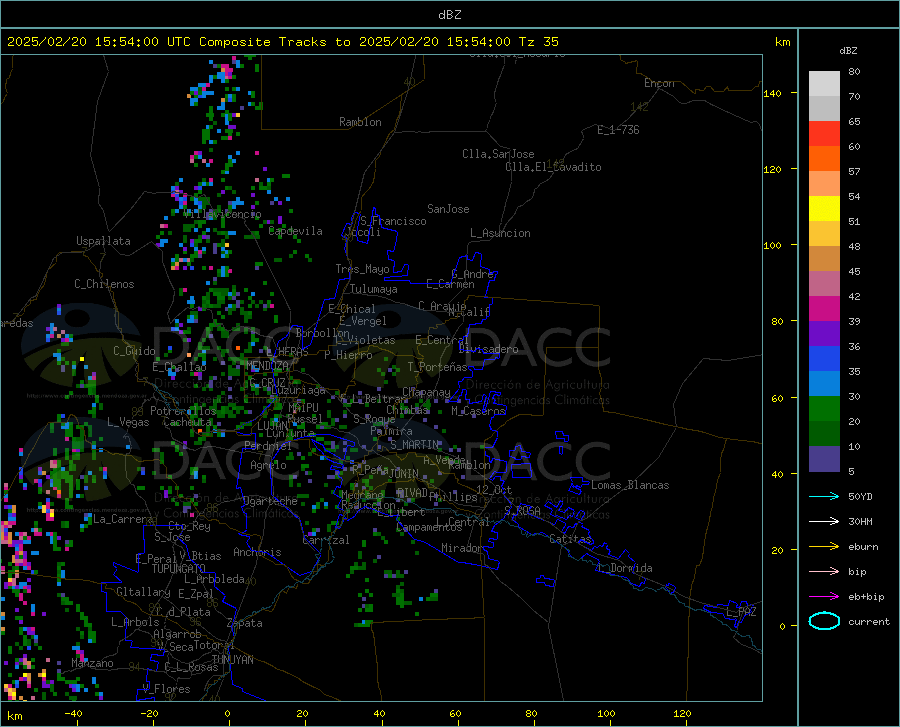Screen dimensions: 900x727
Task: Select the royal blue swatch below 36 dBZ
Action: [x=824, y=359]
